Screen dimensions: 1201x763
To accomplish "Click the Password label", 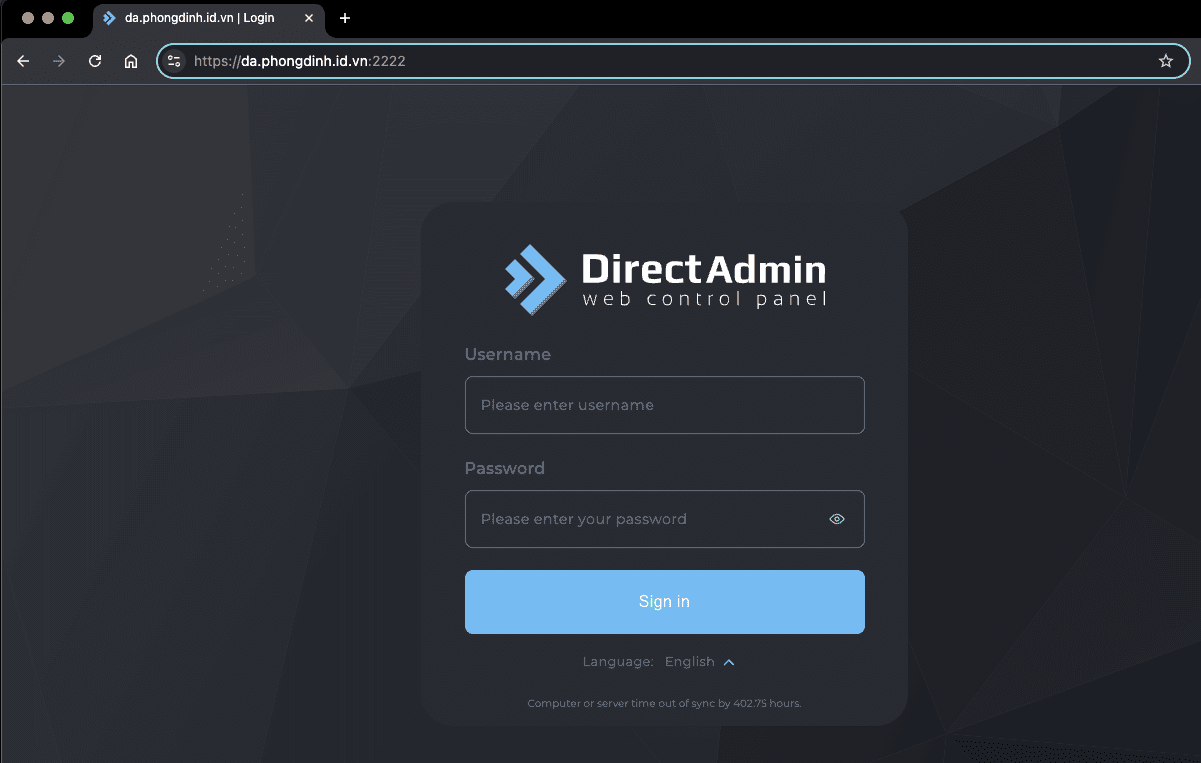I will [x=505, y=468].
